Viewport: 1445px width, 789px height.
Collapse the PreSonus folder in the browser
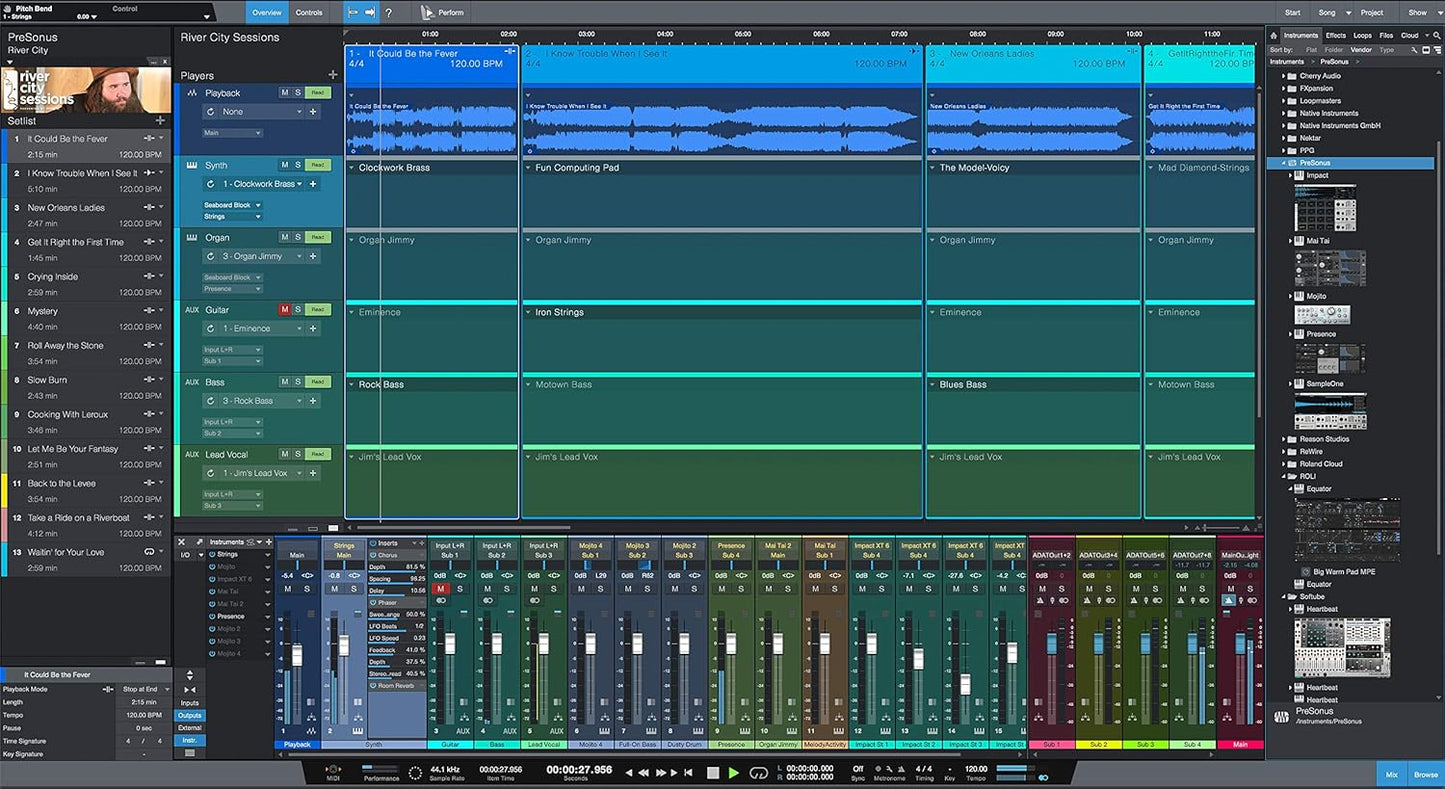coord(1284,162)
